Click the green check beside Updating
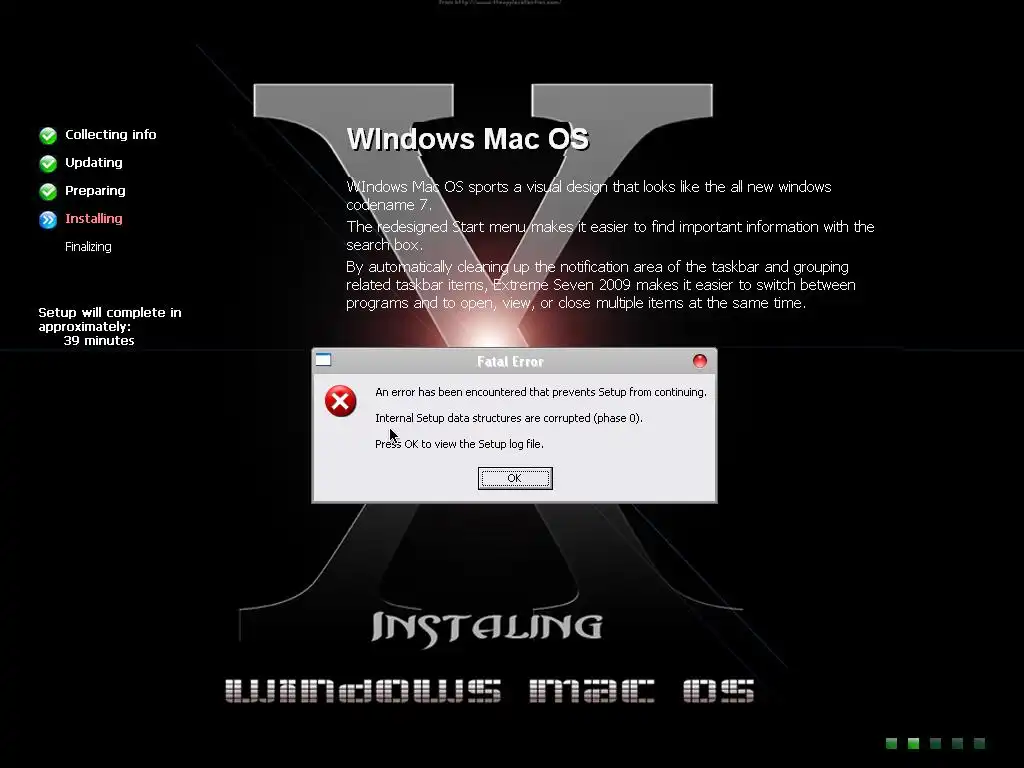 pyautogui.click(x=48, y=163)
